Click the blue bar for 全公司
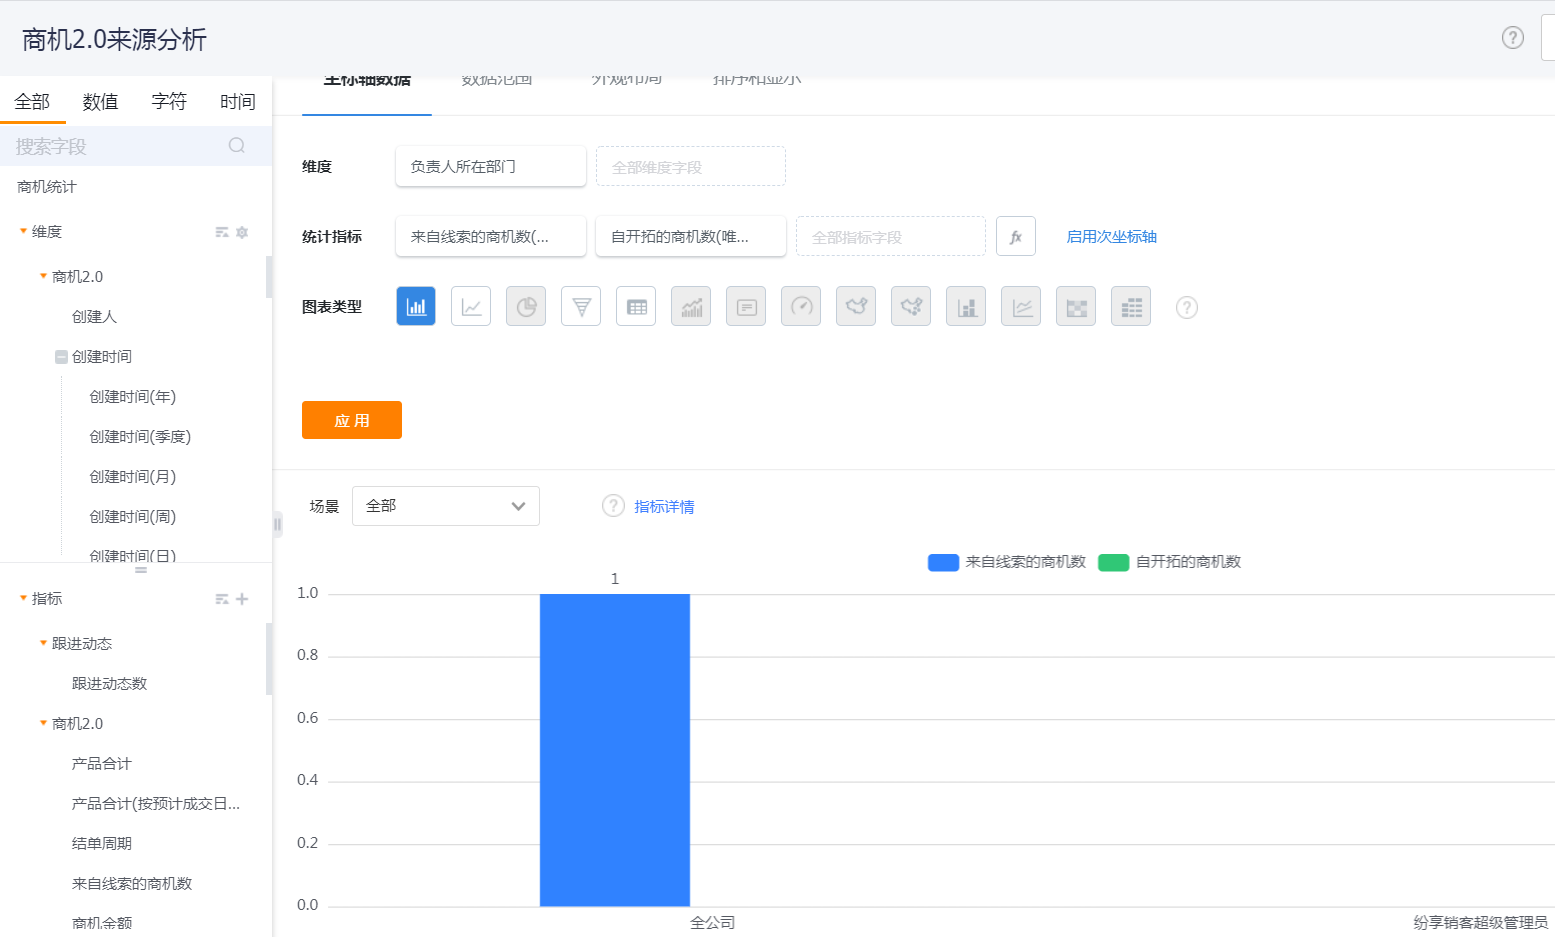 tap(614, 750)
